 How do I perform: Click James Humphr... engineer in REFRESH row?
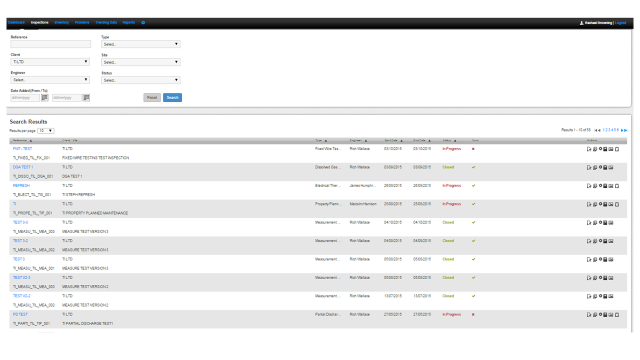[362, 185]
